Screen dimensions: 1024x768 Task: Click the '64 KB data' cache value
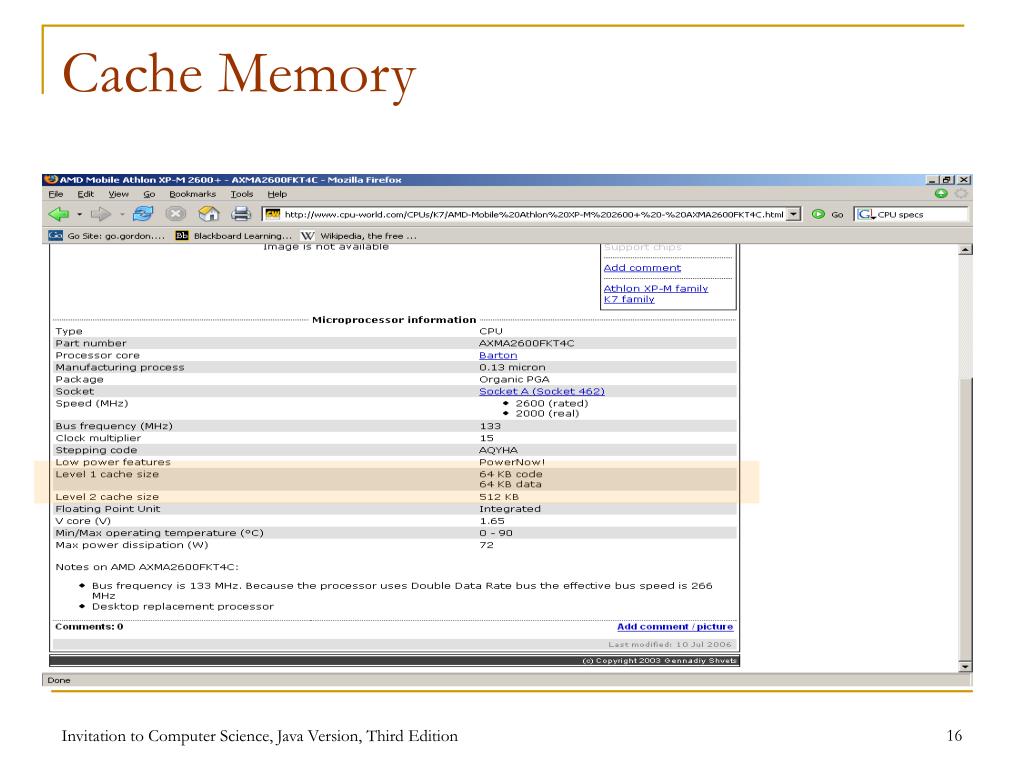coord(510,484)
